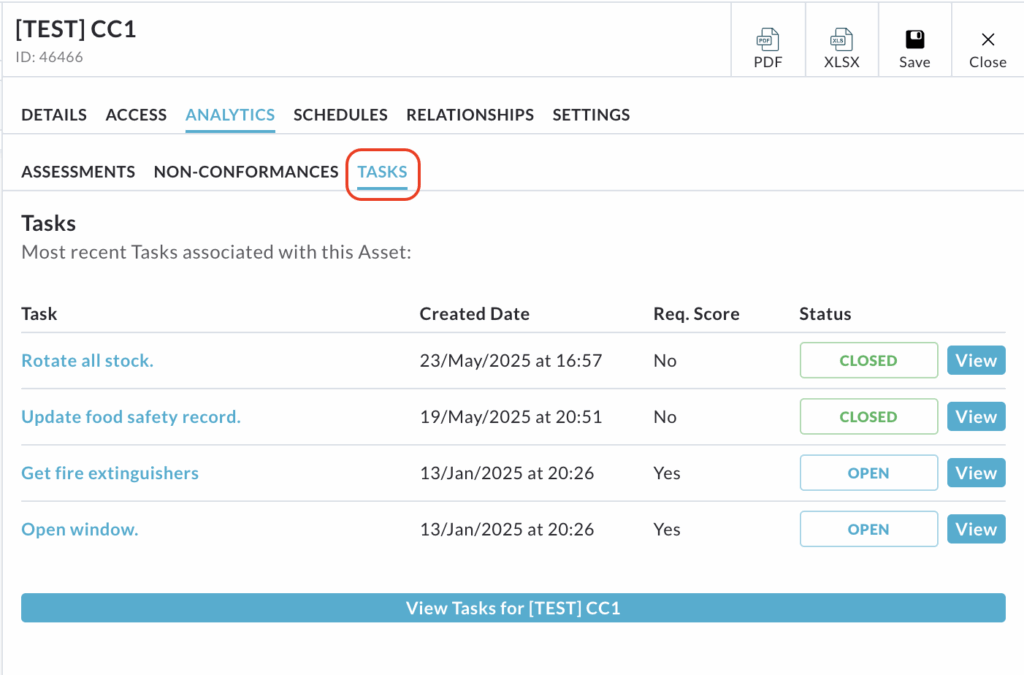Show the Assessments sub-tab
Viewport: 1024px width, 675px height.
point(78,172)
